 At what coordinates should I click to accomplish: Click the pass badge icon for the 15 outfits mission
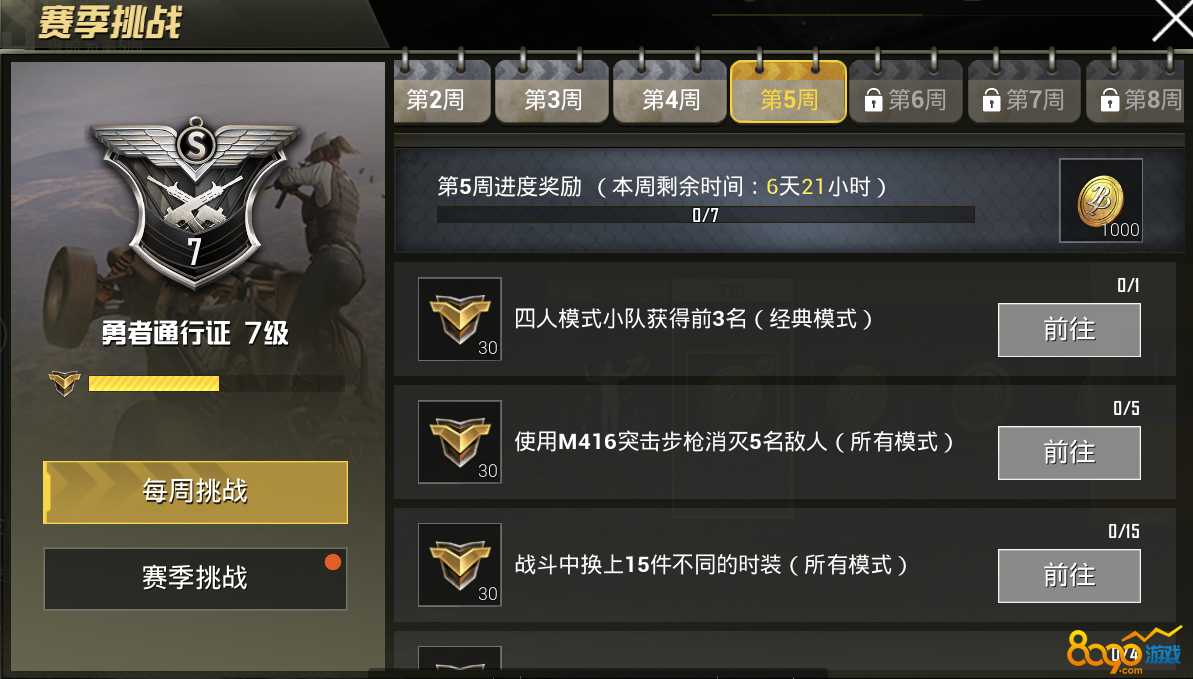click(x=460, y=565)
